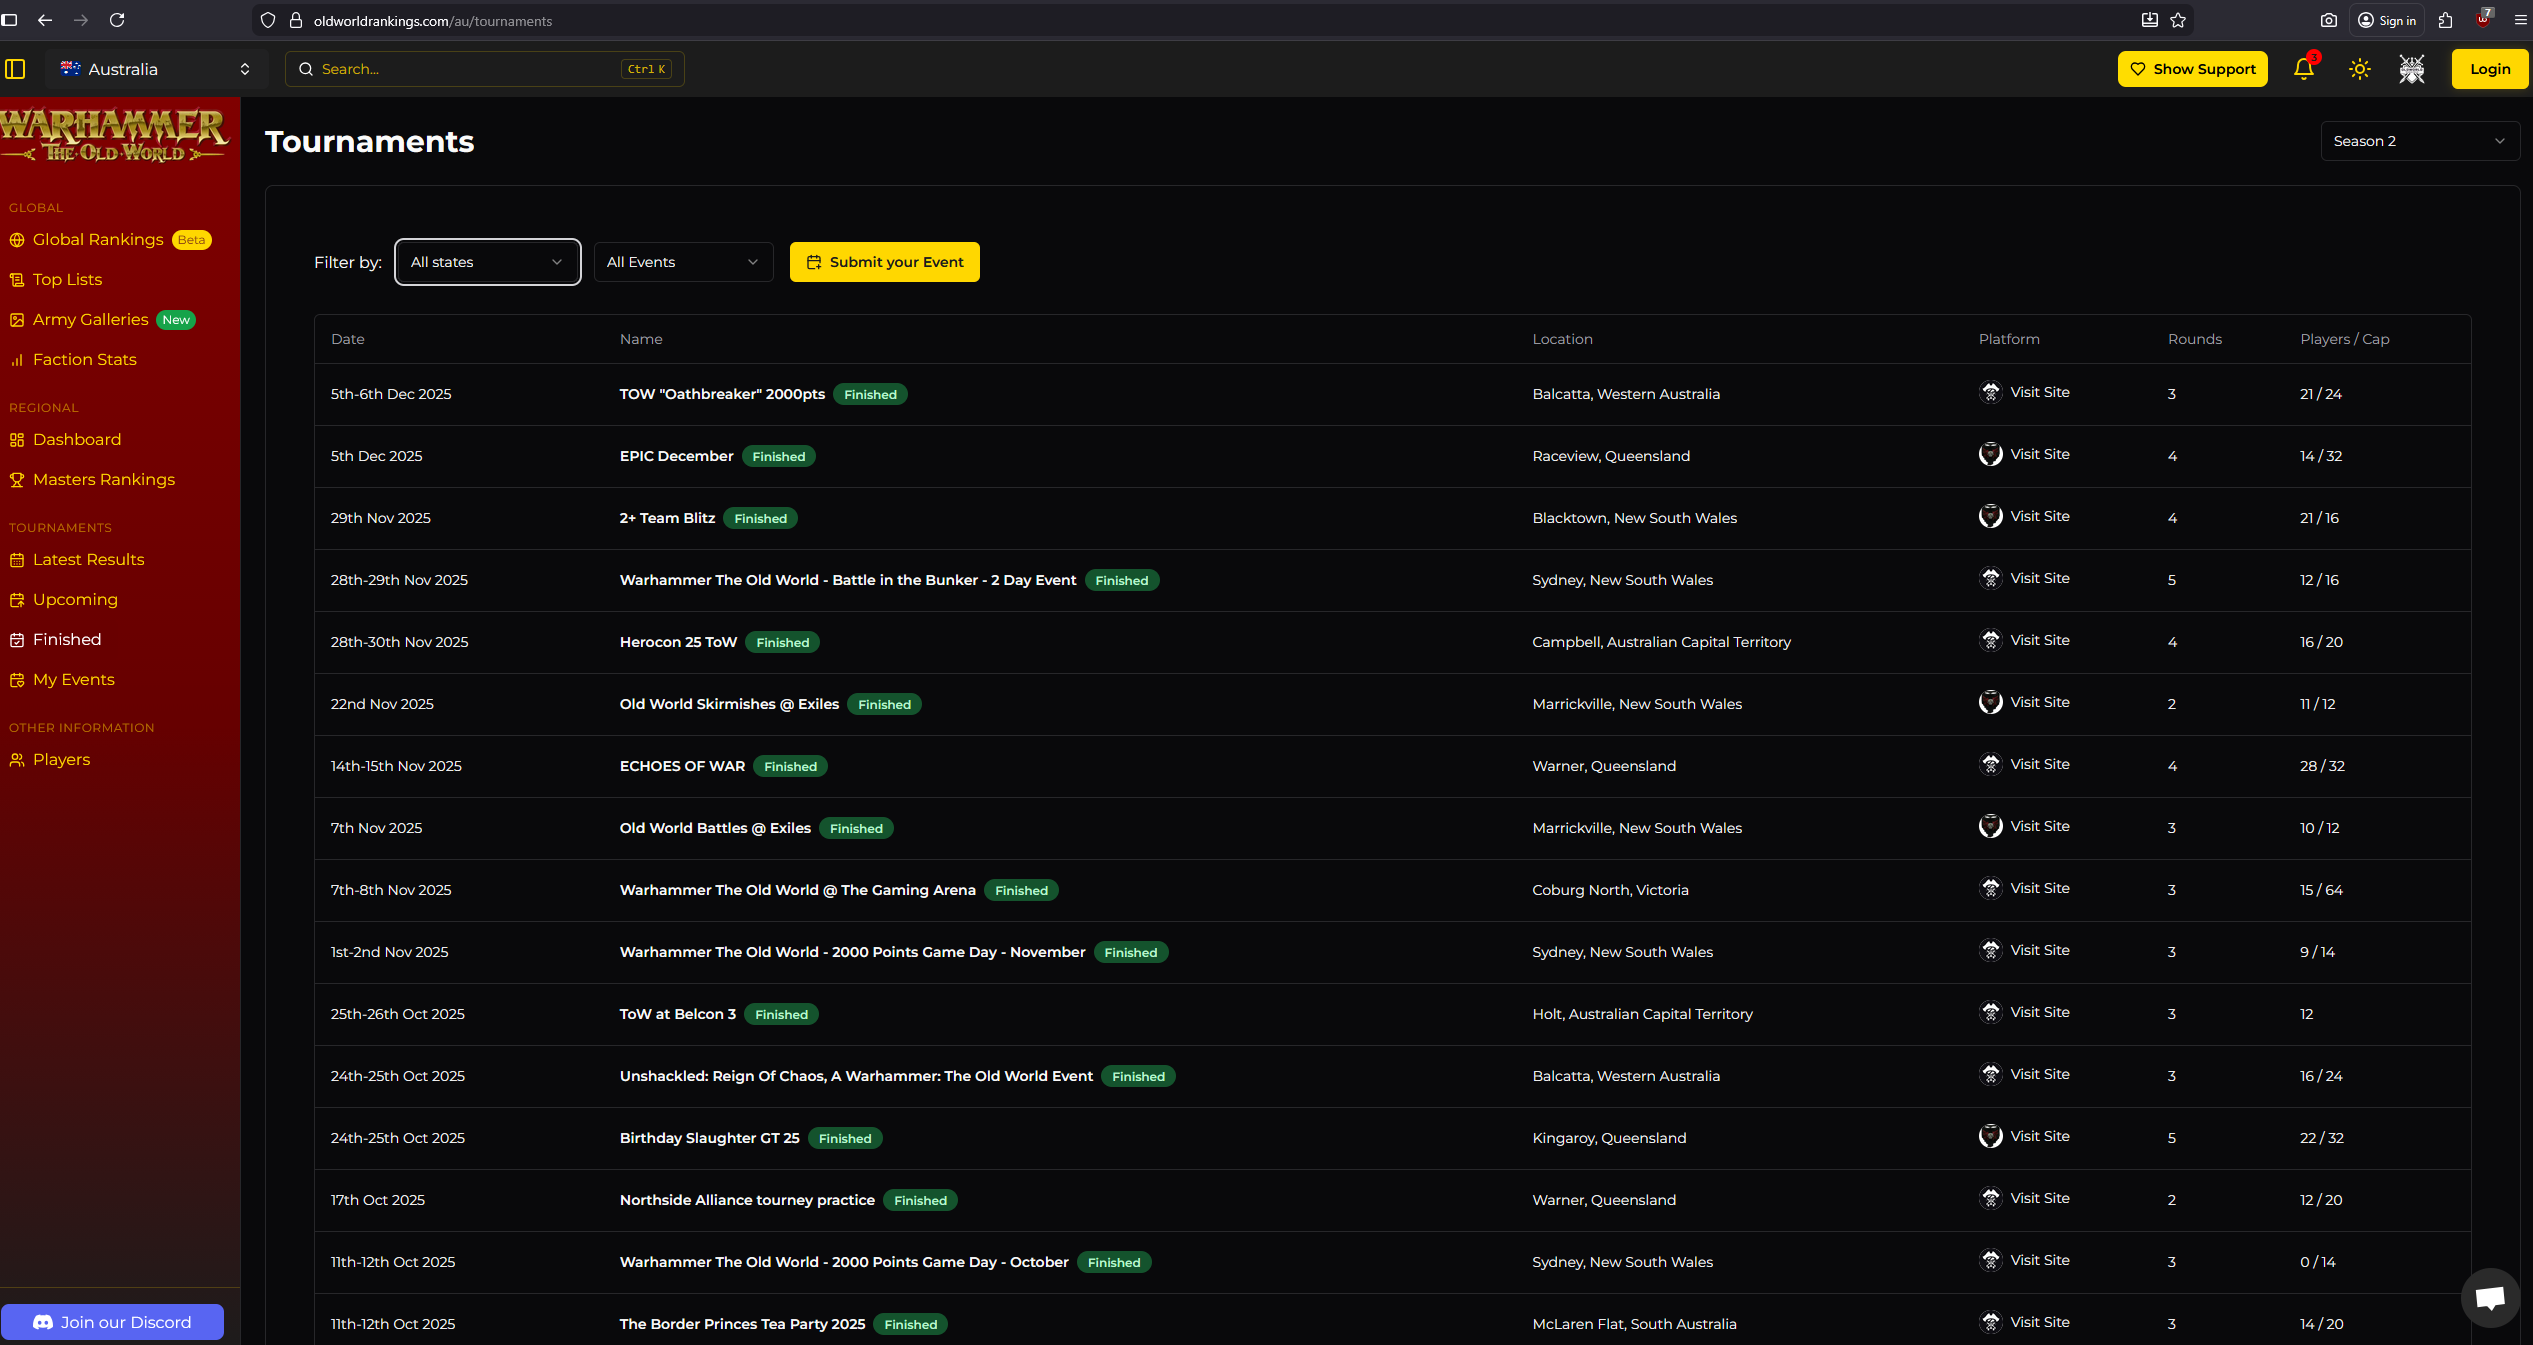The image size is (2533, 1345).
Task: Open the notifications bell
Action: tap(2304, 69)
